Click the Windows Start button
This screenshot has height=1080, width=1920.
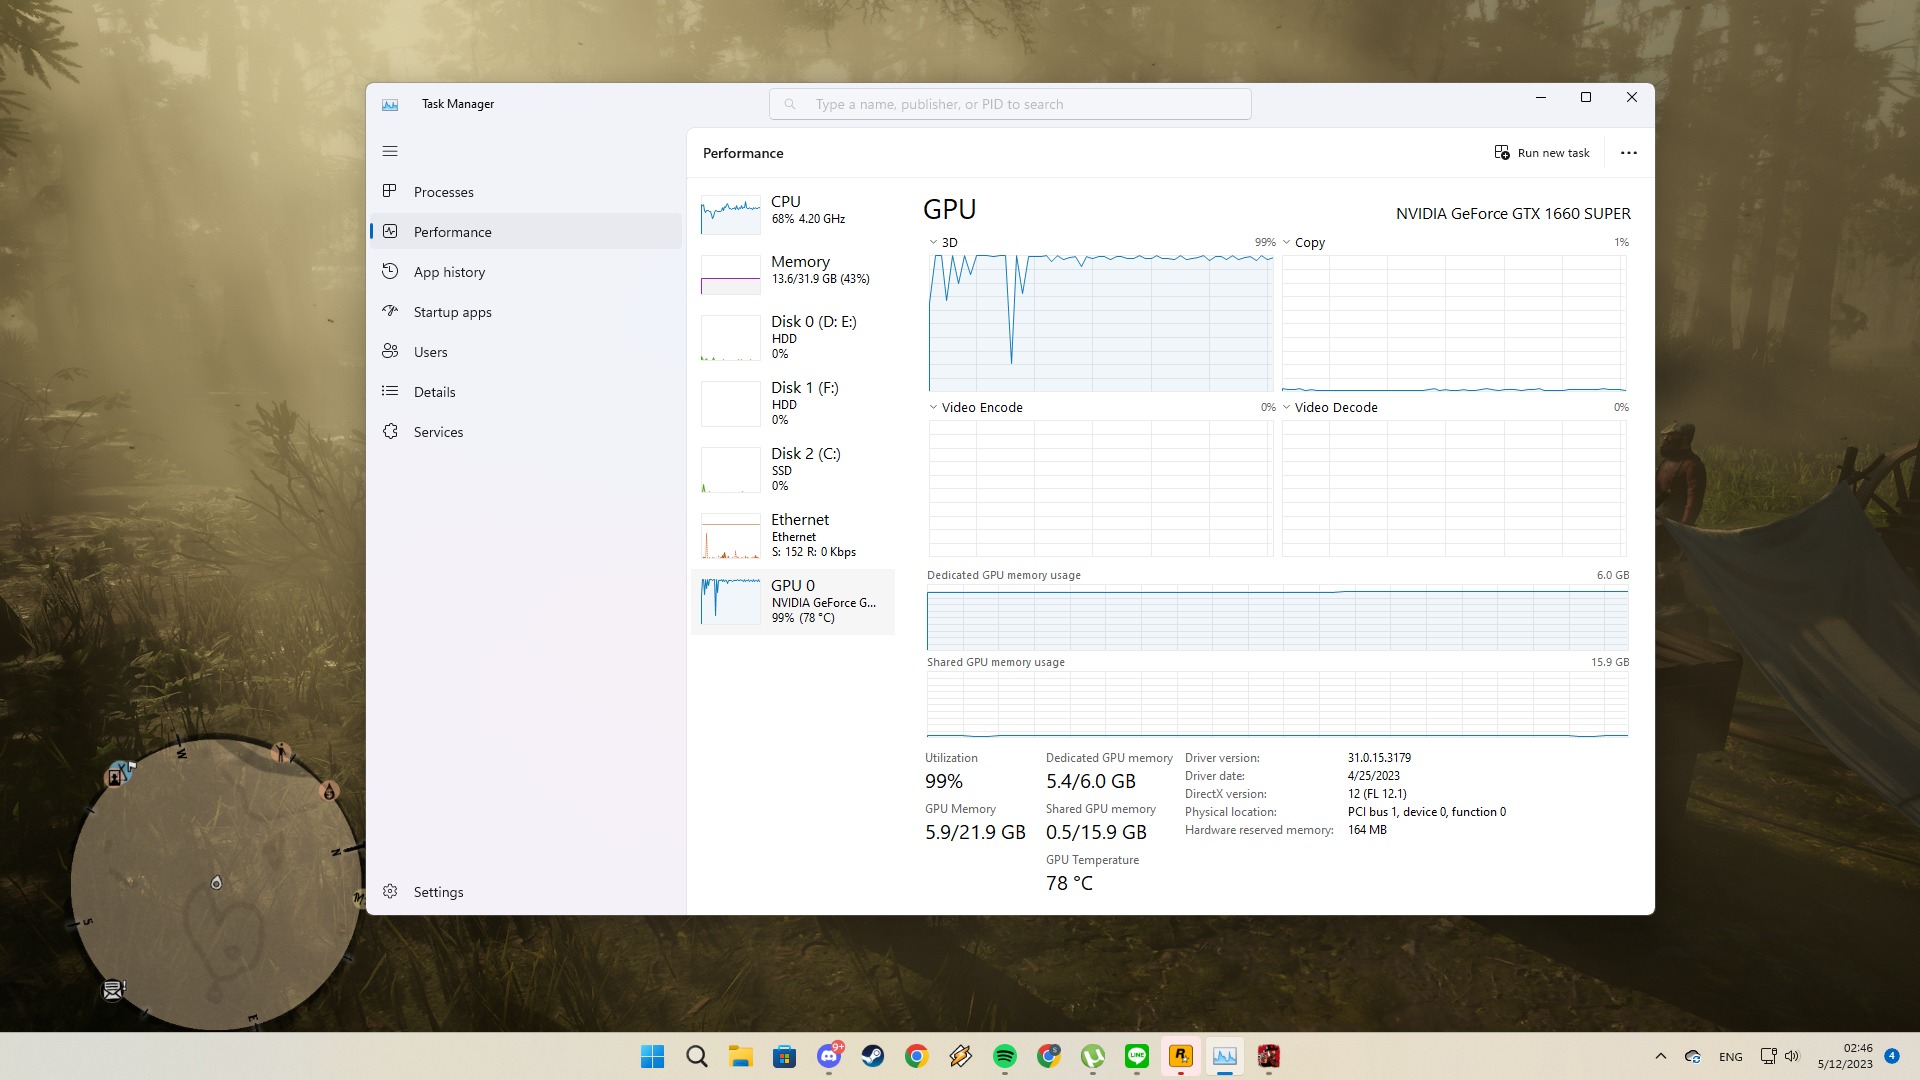[653, 1056]
